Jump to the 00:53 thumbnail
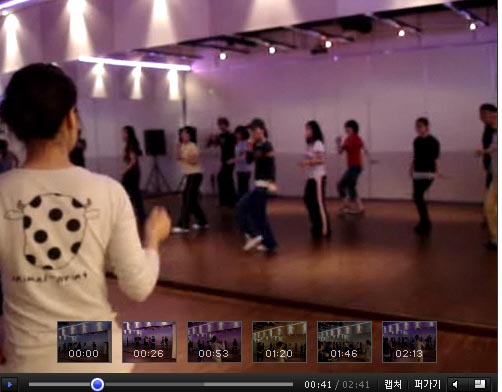The height and width of the screenshot is (392, 502). coord(214,342)
